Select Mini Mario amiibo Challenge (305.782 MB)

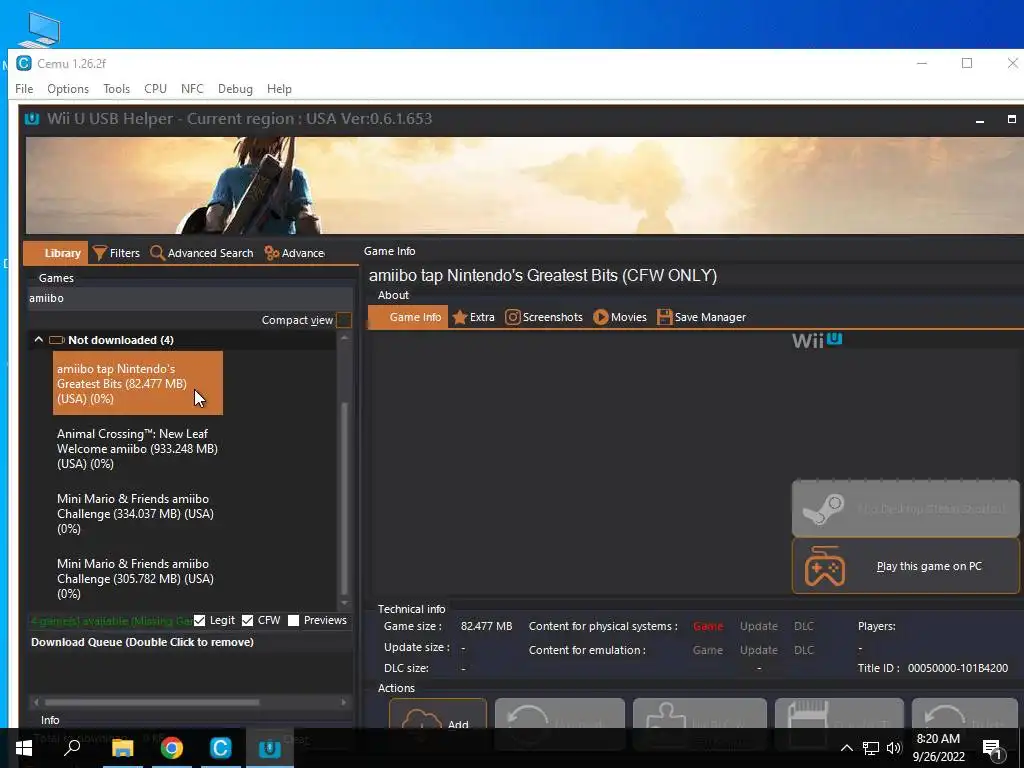tap(138, 579)
